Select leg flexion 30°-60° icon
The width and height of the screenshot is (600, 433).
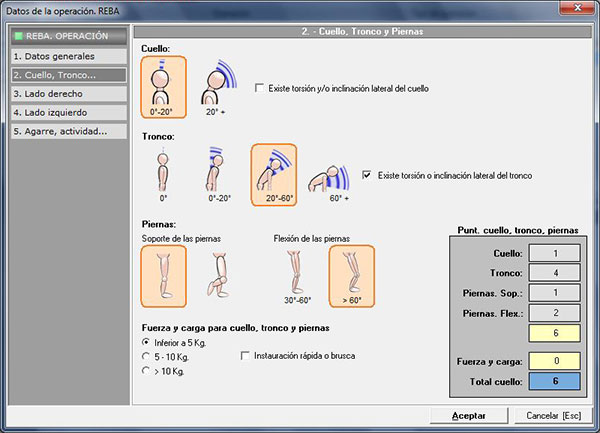pyautogui.click(x=297, y=276)
